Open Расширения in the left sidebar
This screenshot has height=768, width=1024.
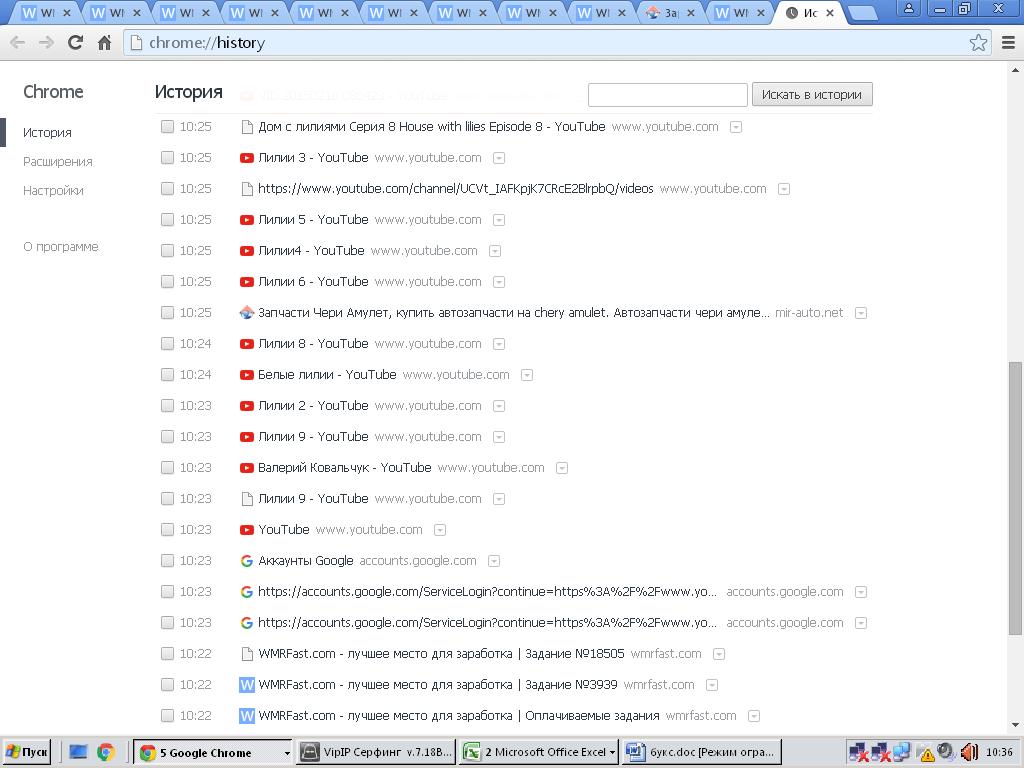57,161
